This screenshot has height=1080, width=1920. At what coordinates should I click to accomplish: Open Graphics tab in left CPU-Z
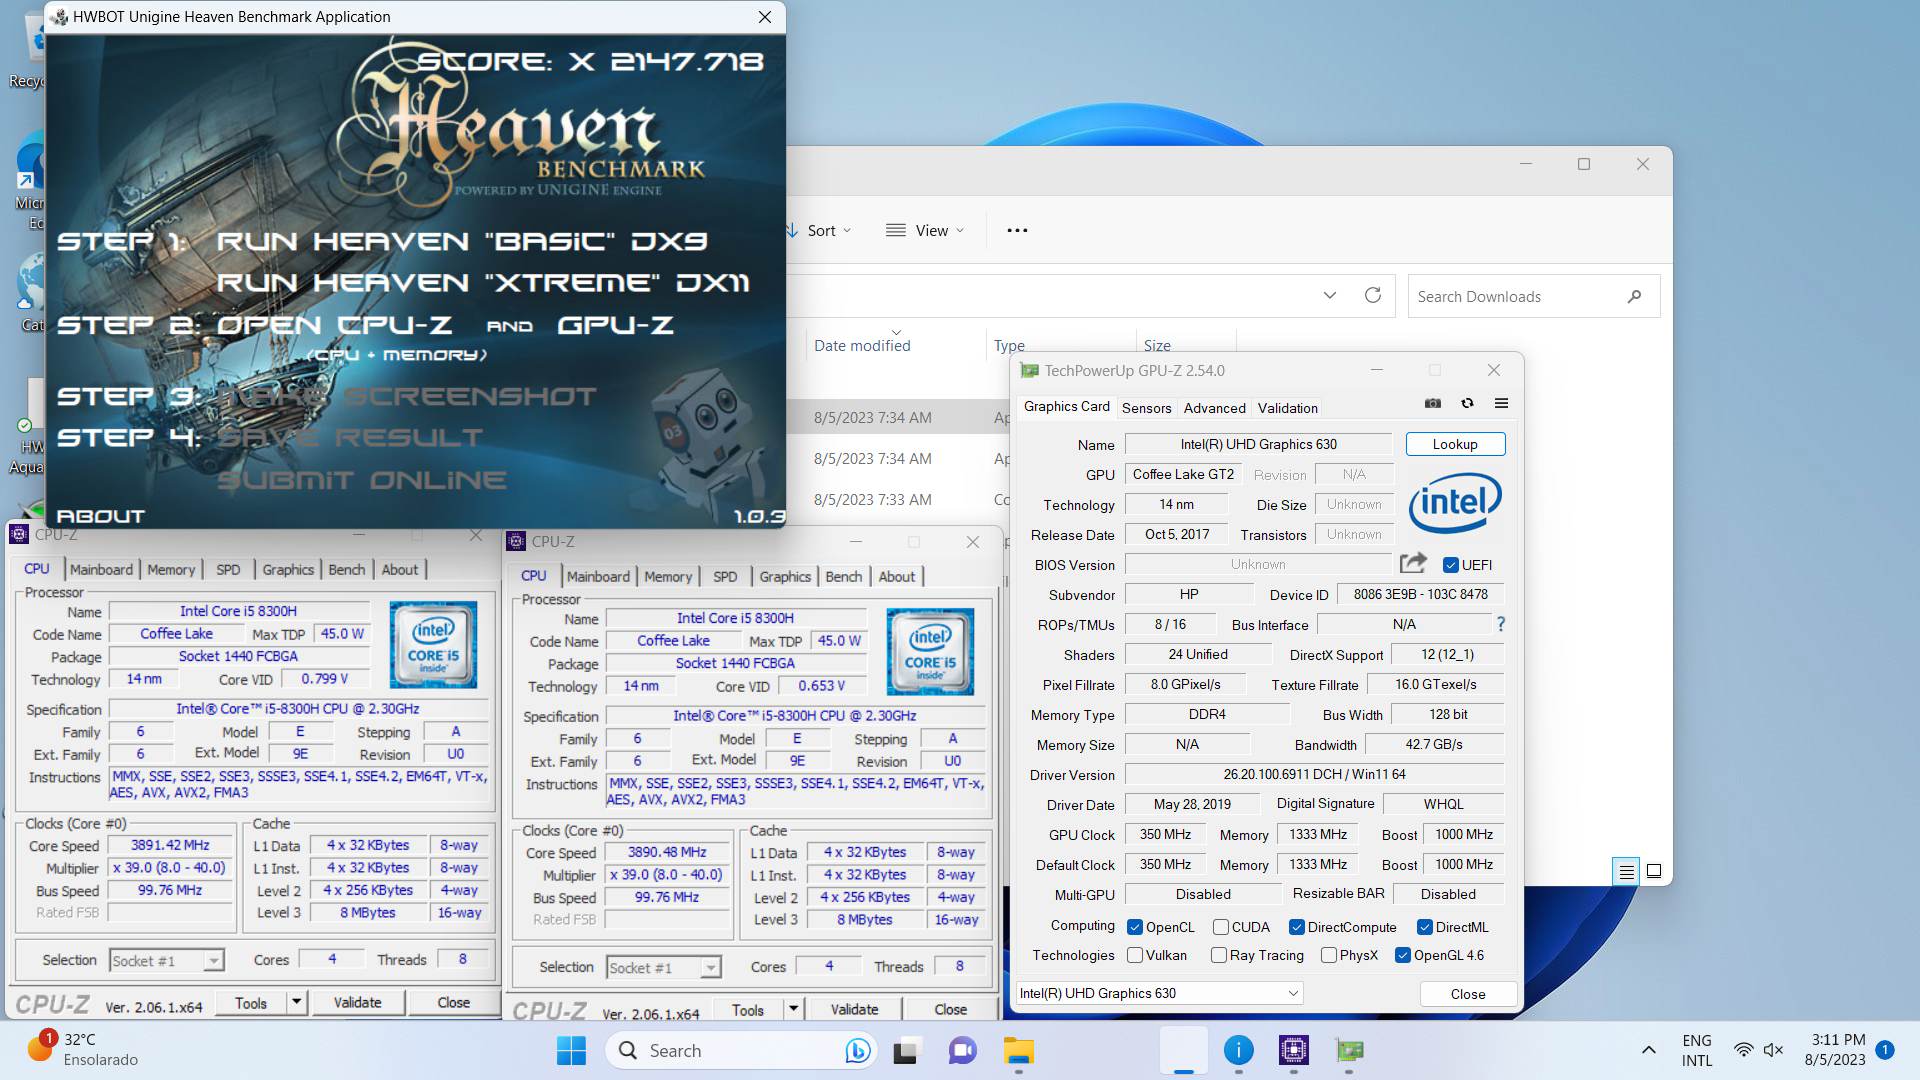[288, 570]
